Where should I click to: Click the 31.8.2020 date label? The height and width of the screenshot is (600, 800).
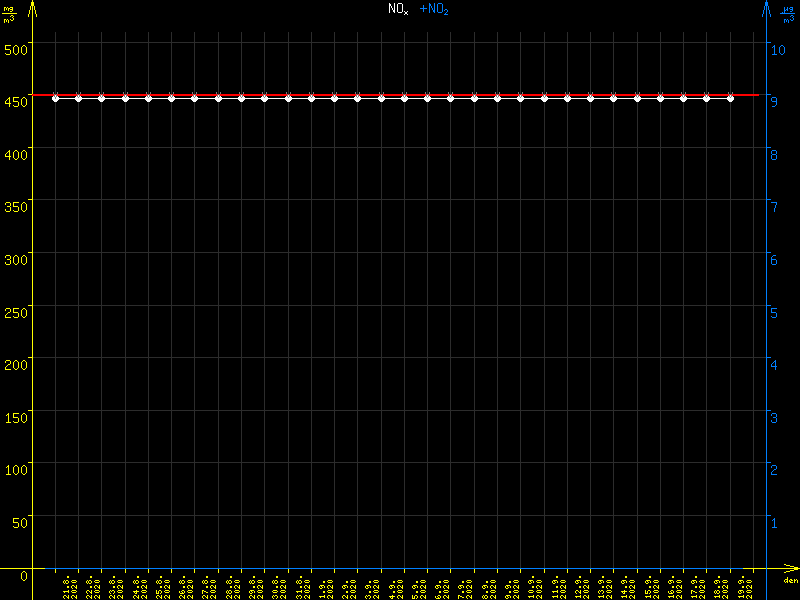coord(301,588)
